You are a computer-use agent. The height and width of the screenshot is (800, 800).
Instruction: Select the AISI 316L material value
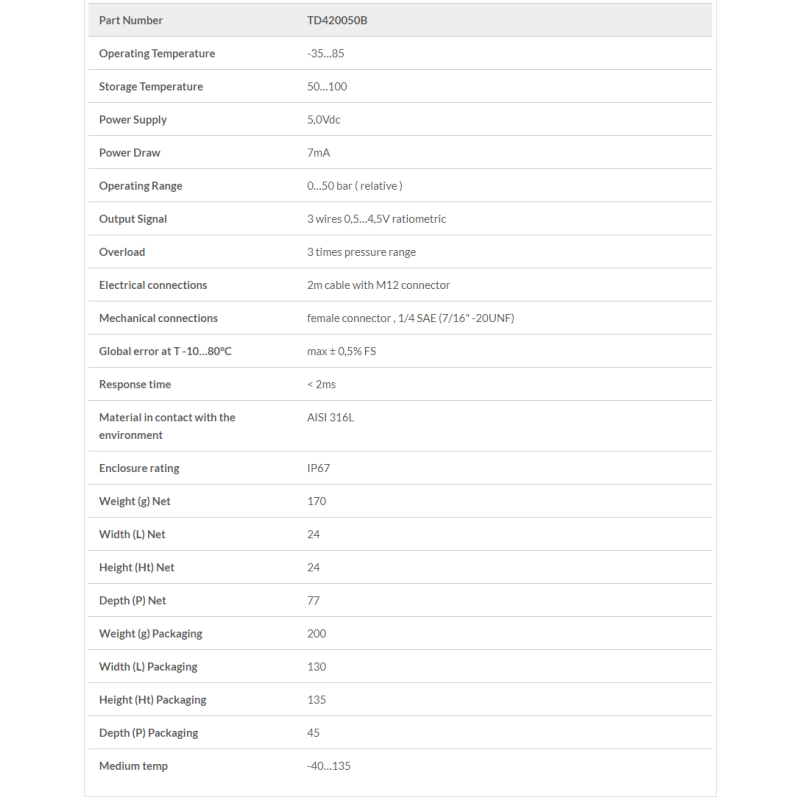(330, 417)
